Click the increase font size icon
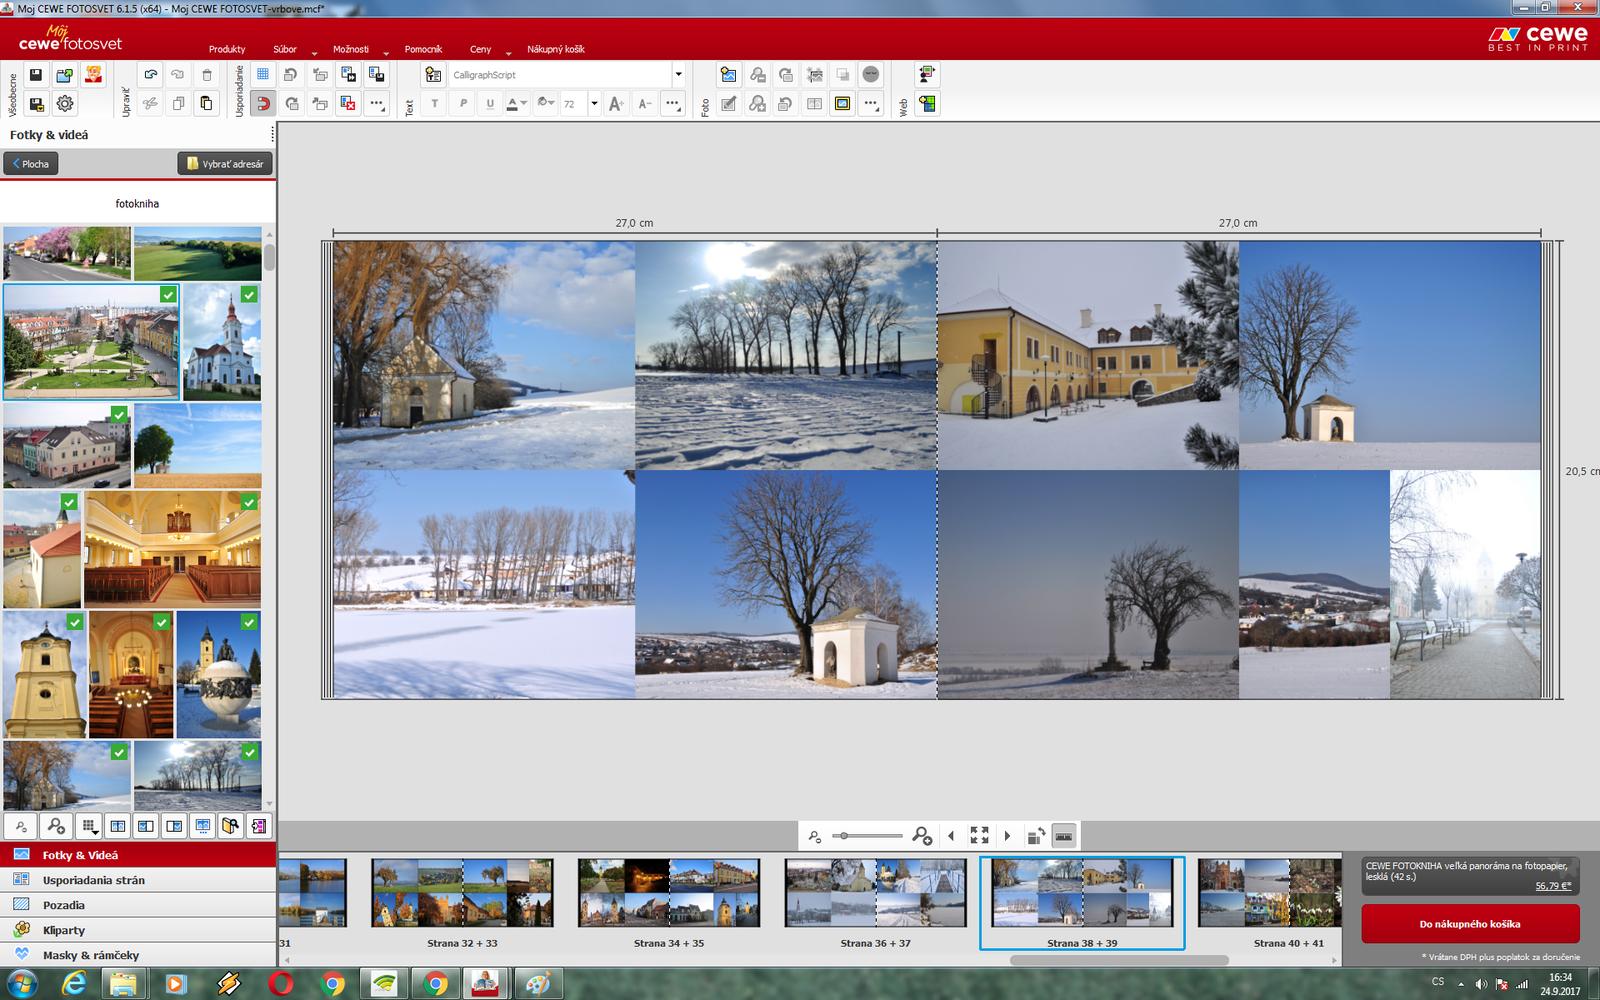The width and height of the screenshot is (1600, 1000). coord(616,104)
